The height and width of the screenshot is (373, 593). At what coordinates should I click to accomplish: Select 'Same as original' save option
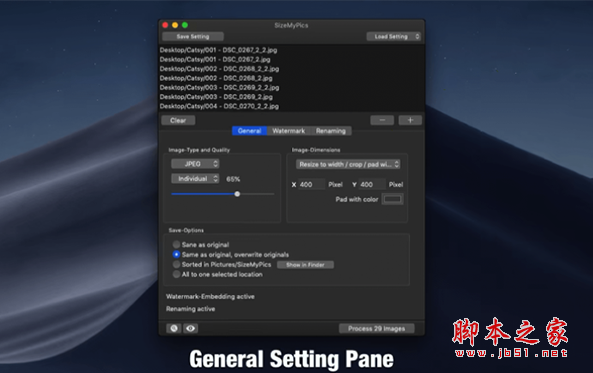click(176, 244)
